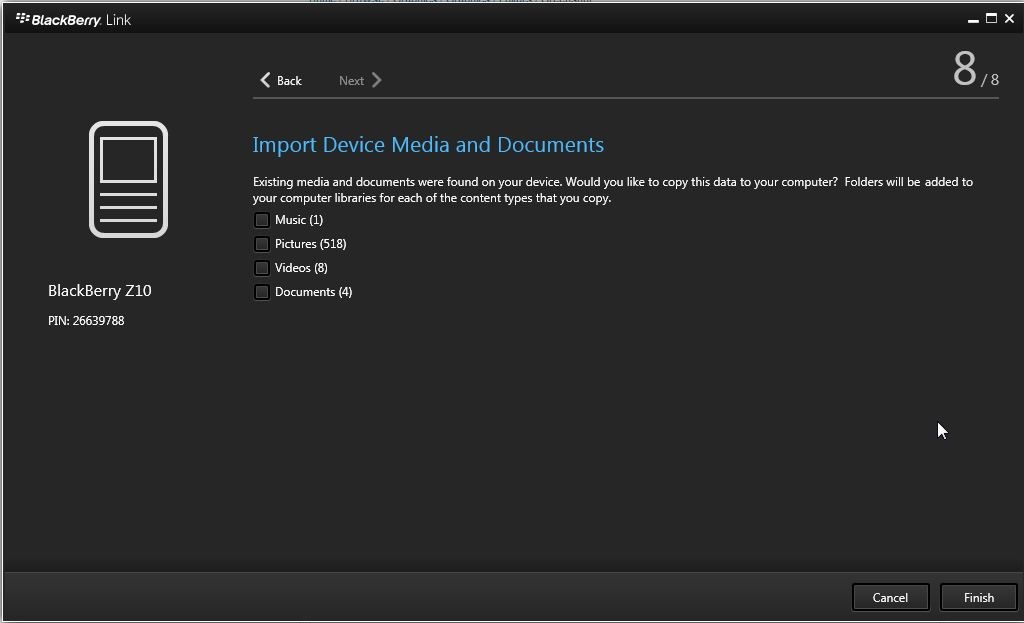This screenshot has height=623, width=1024.
Task: Click the Import Device Media and Documents heading
Action: pyautogui.click(x=428, y=145)
